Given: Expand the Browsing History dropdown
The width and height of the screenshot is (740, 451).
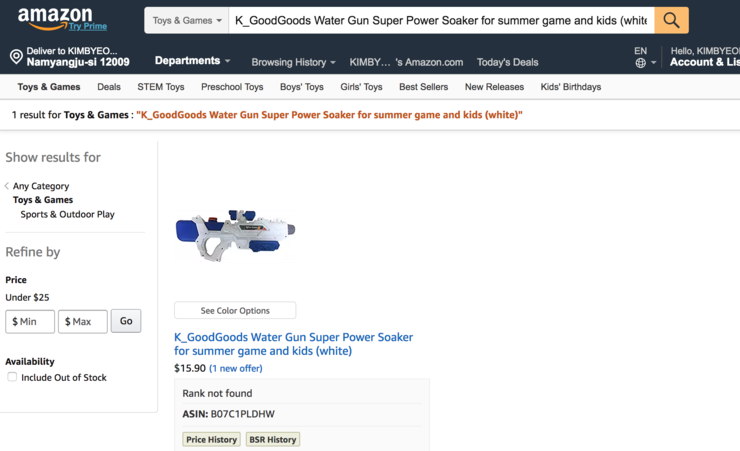Looking at the screenshot, I should [293, 62].
